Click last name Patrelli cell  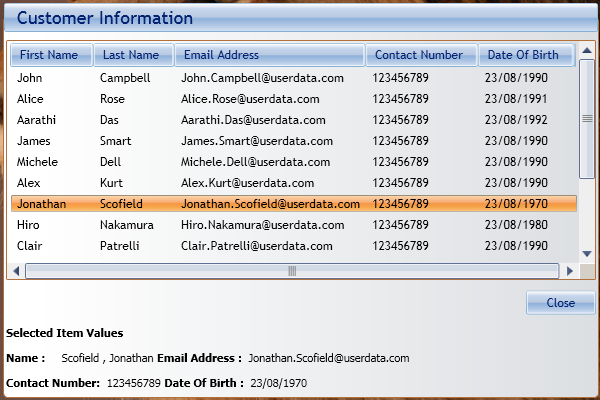(119, 246)
